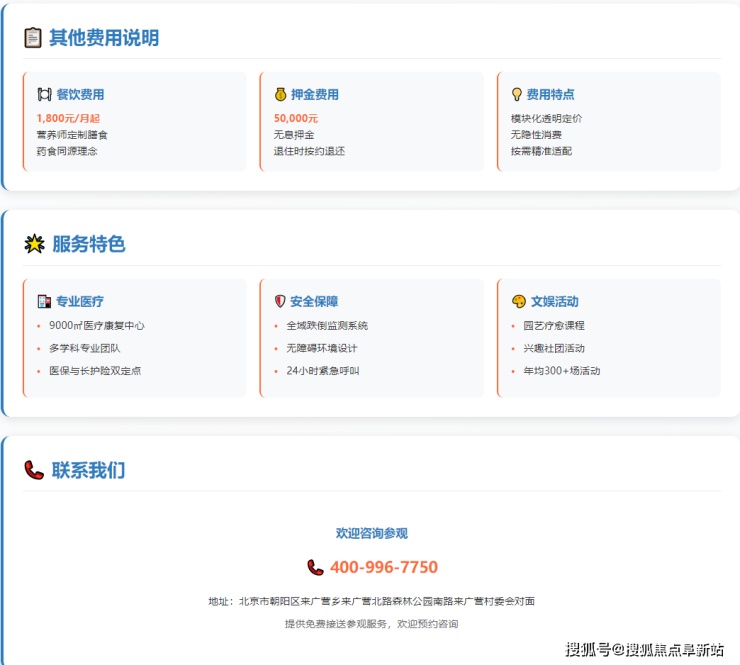Select the 年均300+场活动 list item

tap(561, 371)
